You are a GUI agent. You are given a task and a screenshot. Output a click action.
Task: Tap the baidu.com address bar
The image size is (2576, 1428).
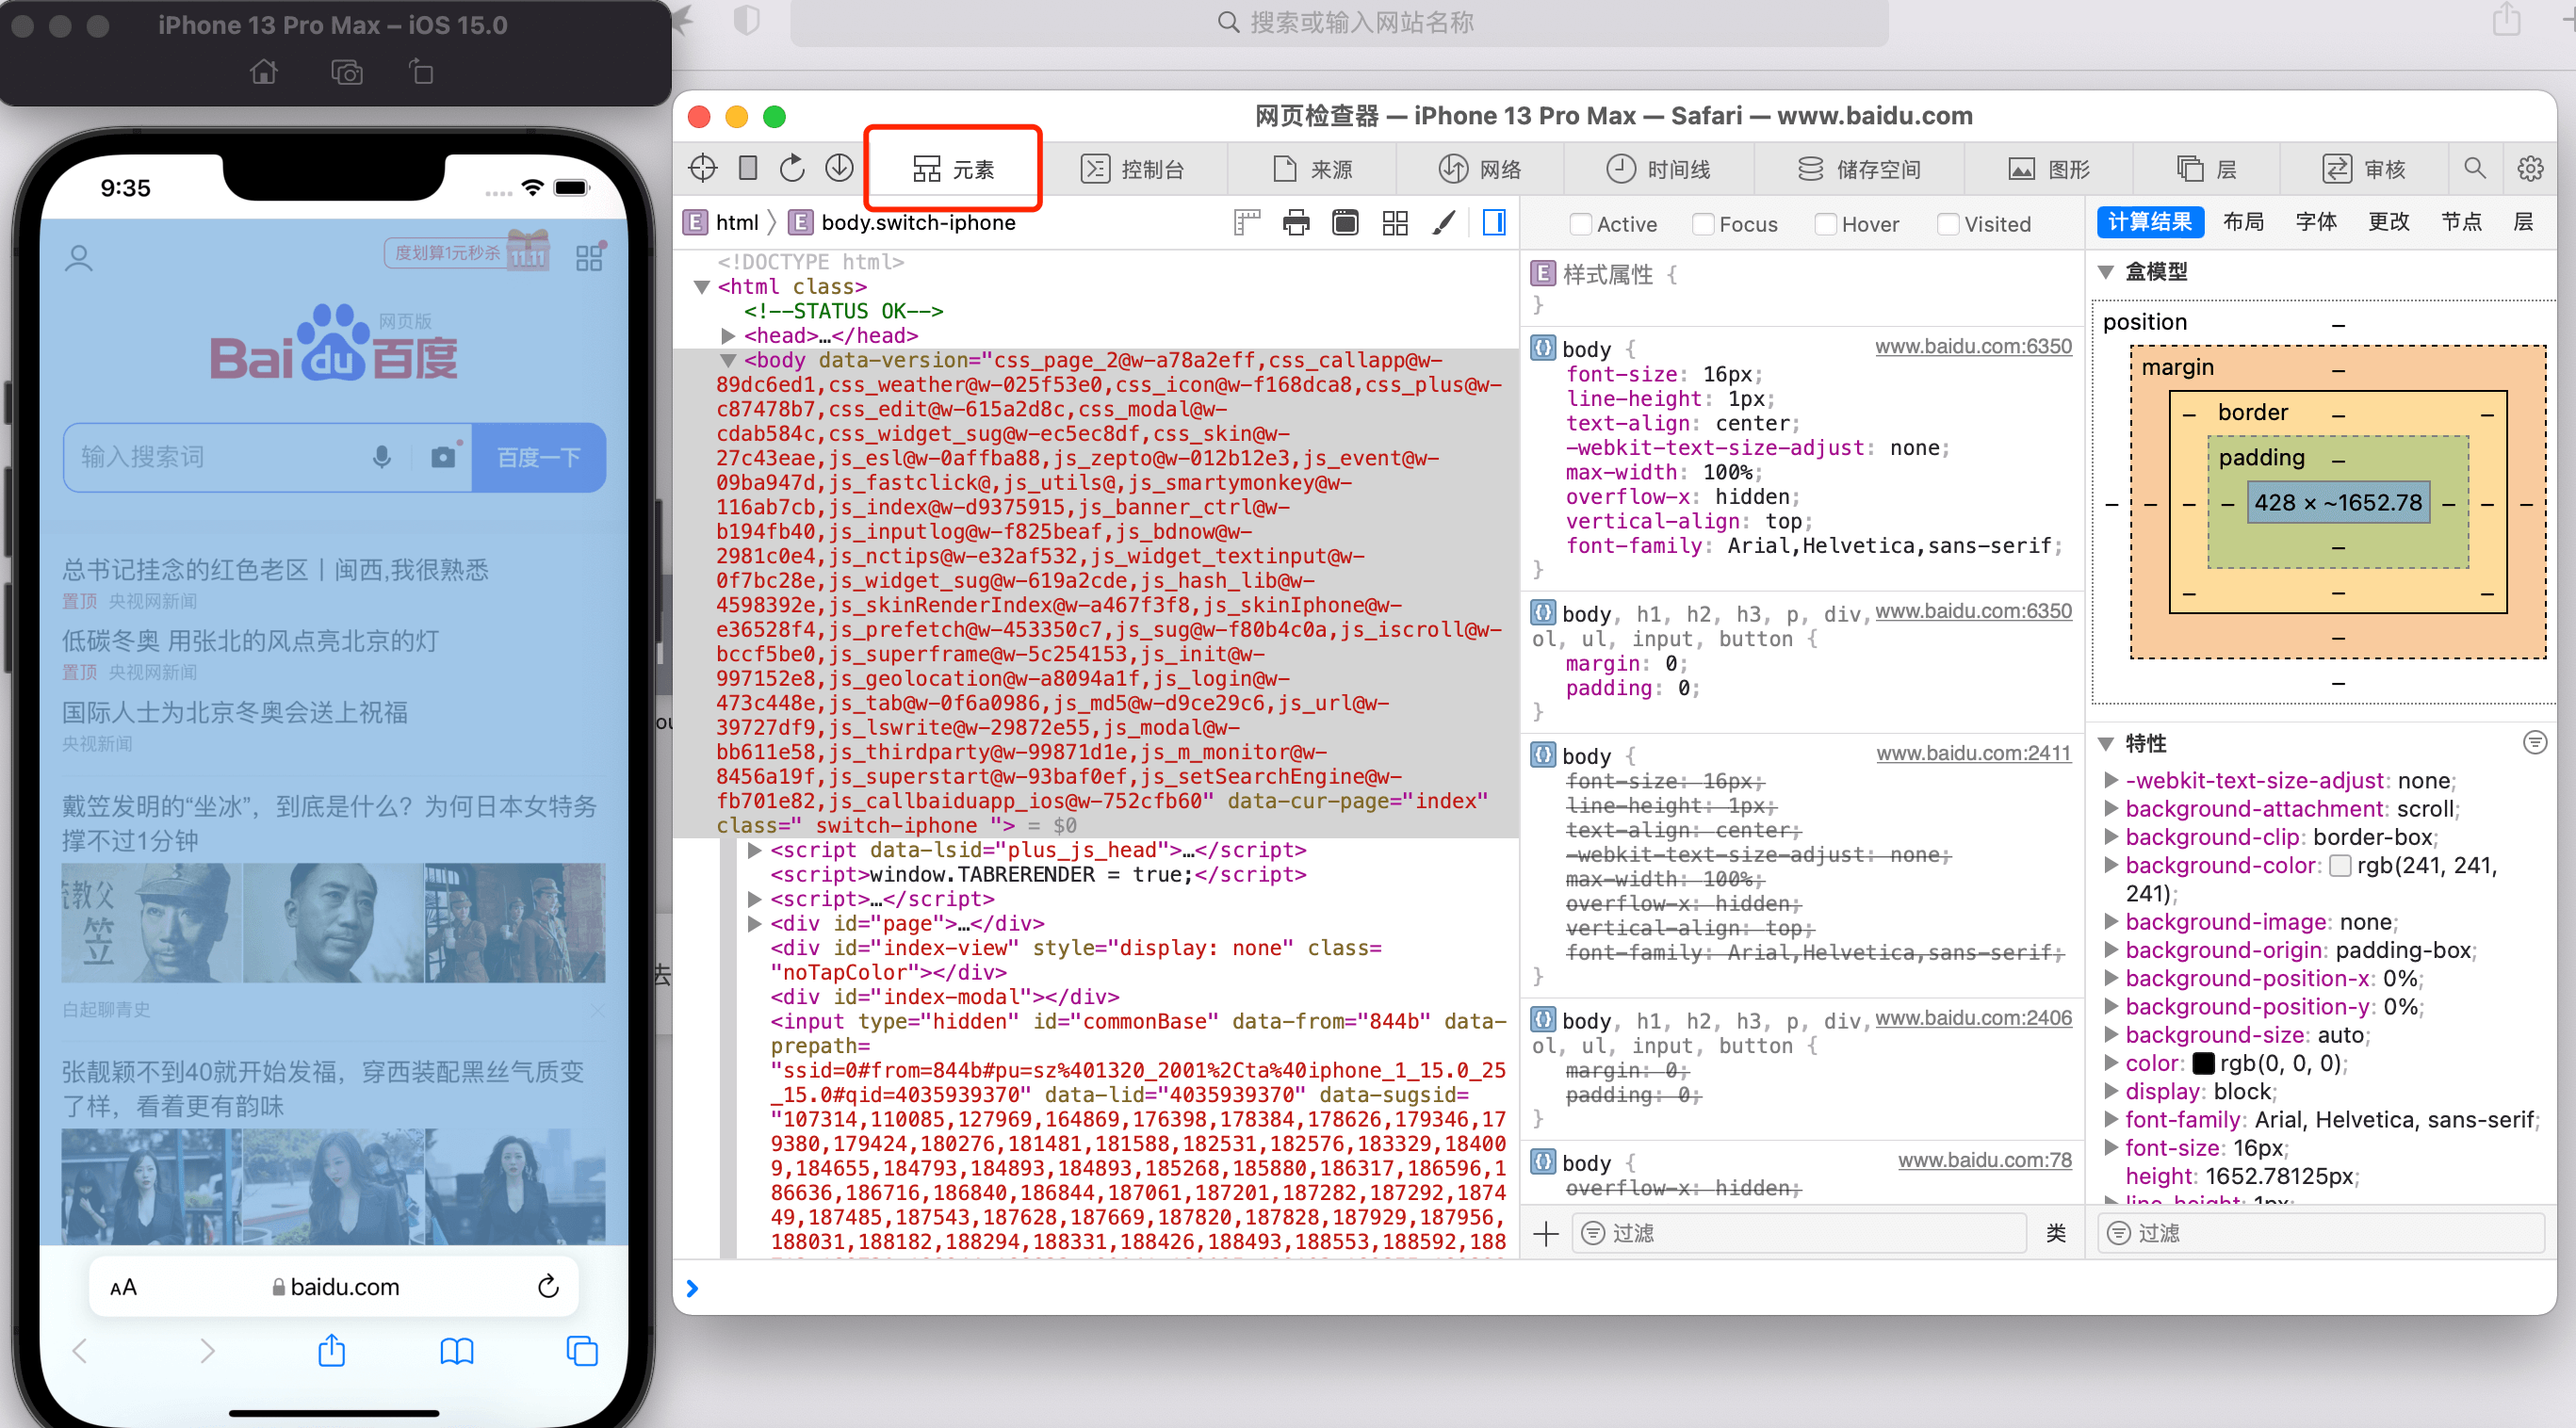coord(334,1287)
